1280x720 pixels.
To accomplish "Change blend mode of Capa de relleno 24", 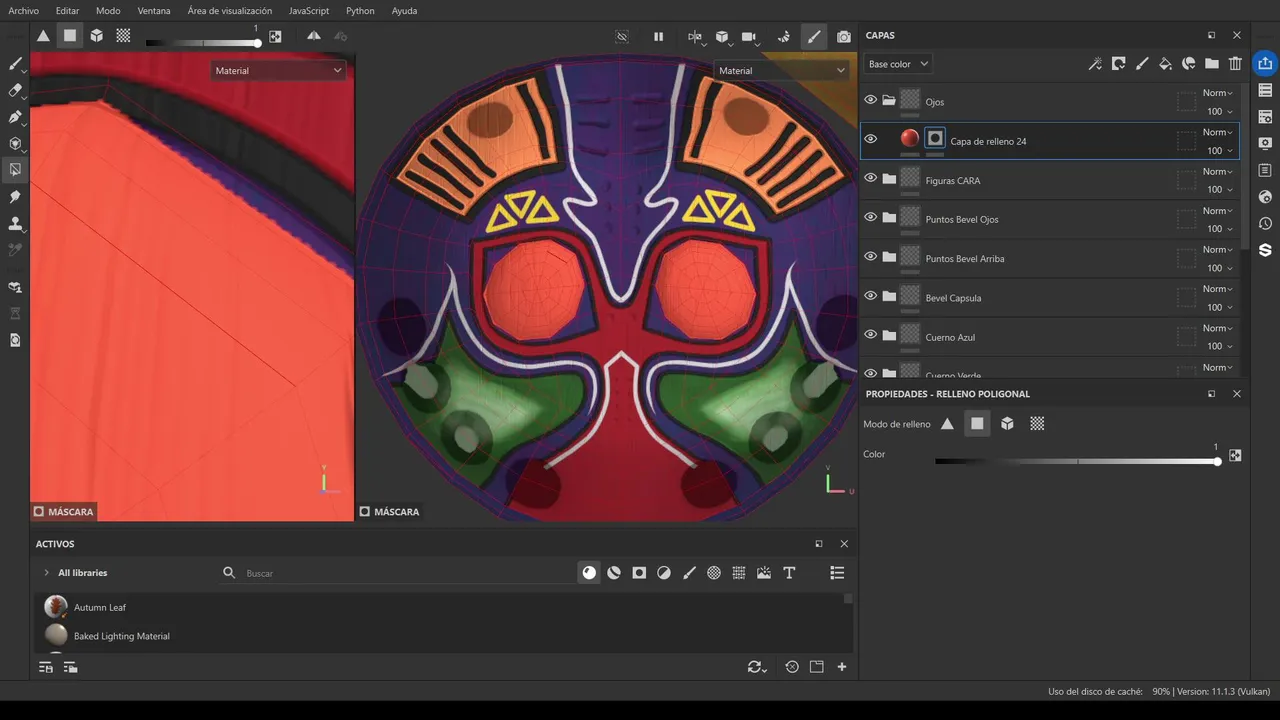I will click(x=1218, y=132).
